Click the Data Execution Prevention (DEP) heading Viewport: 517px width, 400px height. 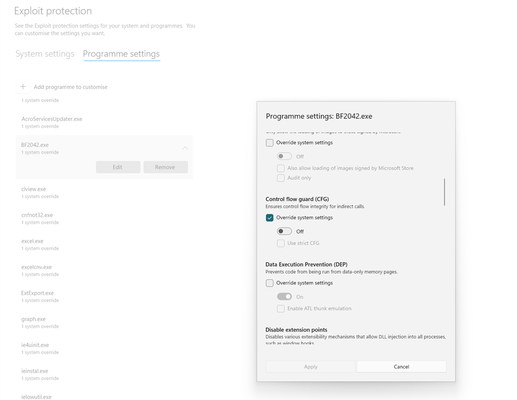pyautogui.click(x=306, y=264)
